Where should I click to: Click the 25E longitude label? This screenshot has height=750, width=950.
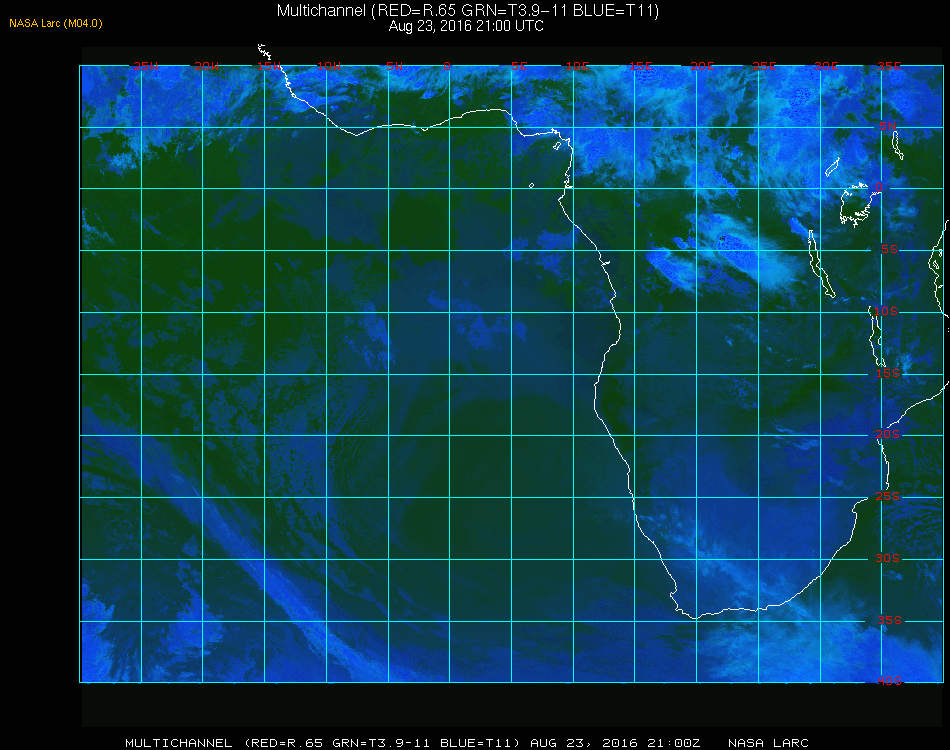(x=764, y=66)
